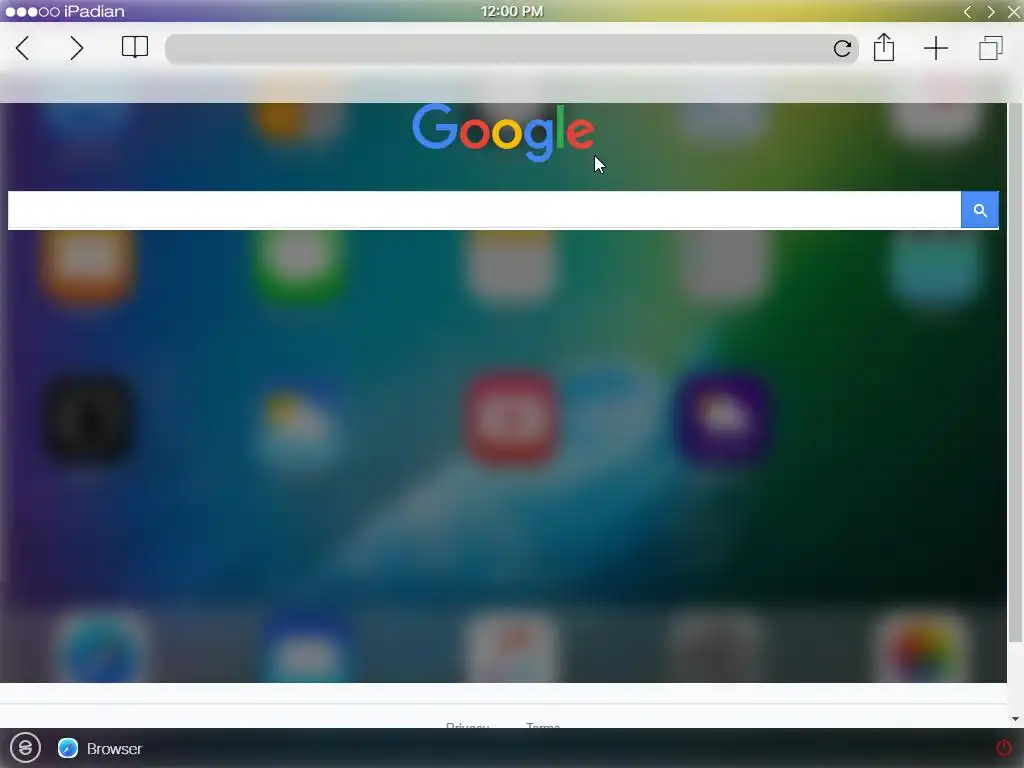Go back with the browser back arrow
1024x768 pixels.
point(23,48)
